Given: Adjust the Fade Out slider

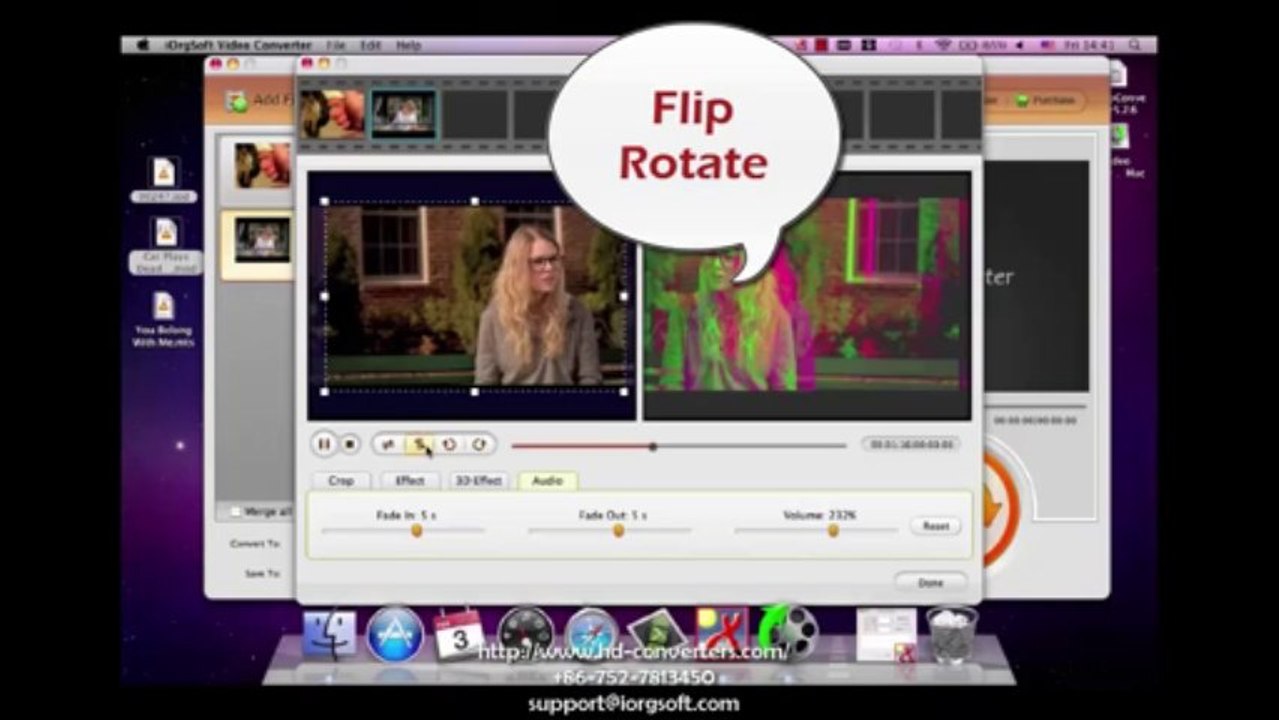Looking at the screenshot, I should point(611,531).
